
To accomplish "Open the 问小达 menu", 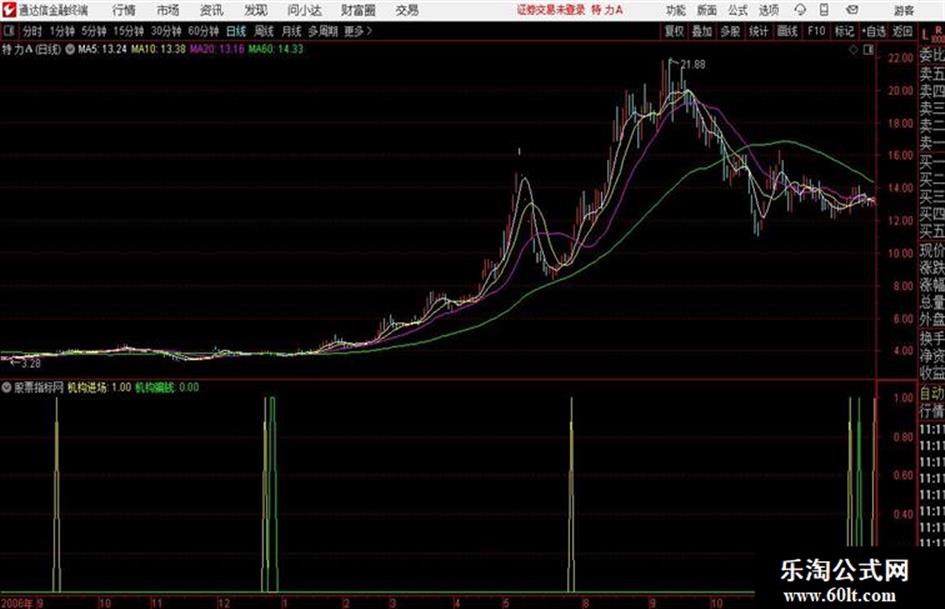I will [x=304, y=10].
